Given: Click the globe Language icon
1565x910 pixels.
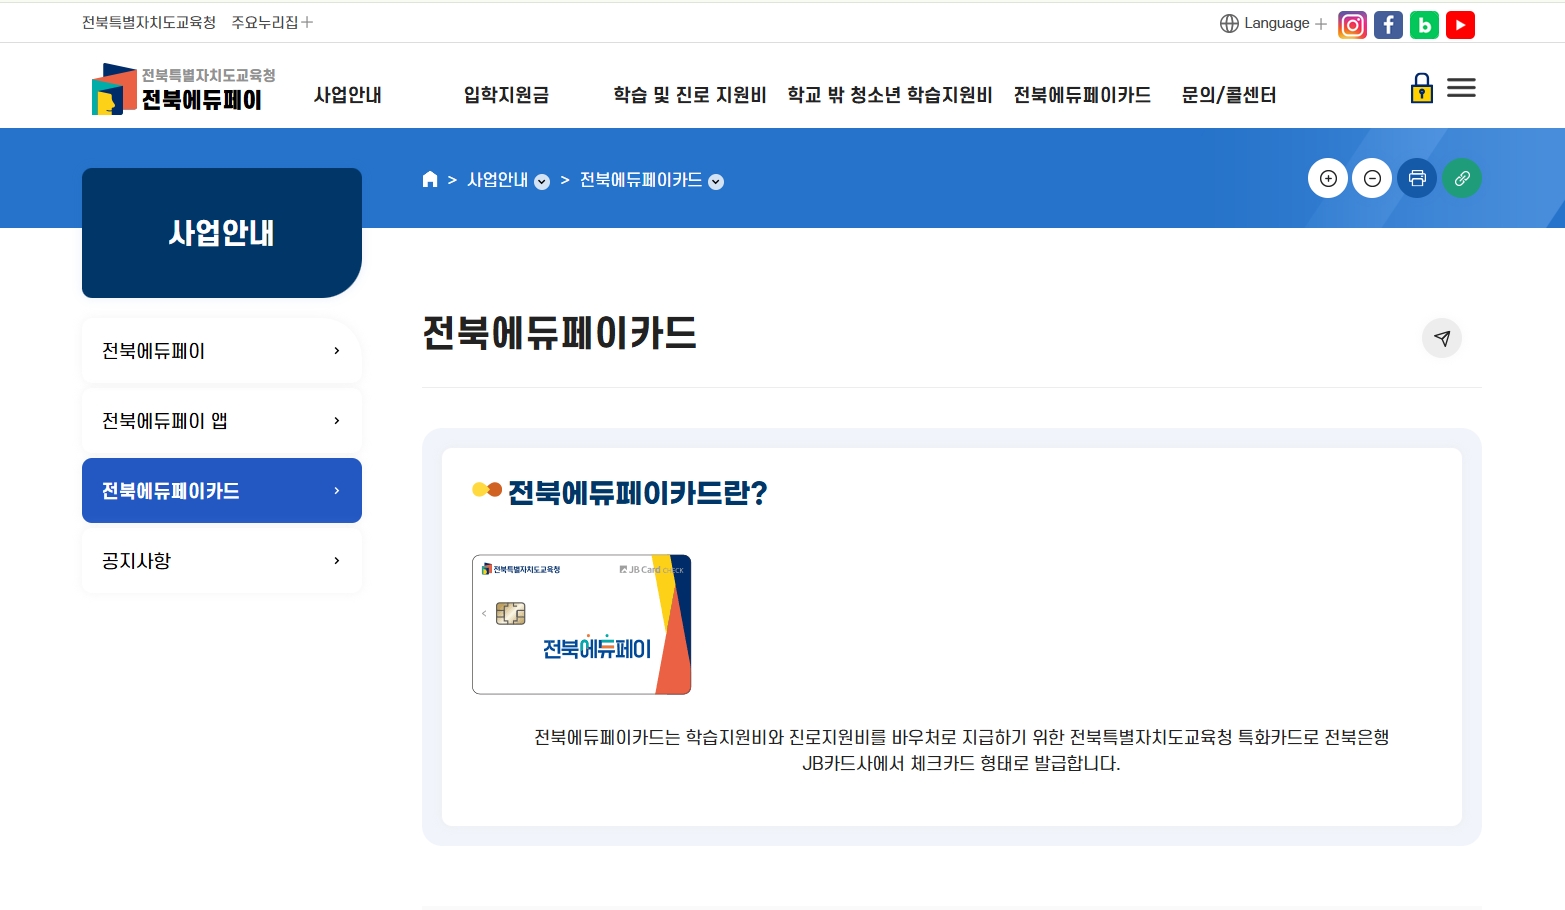Looking at the screenshot, I should coord(1229,23).
